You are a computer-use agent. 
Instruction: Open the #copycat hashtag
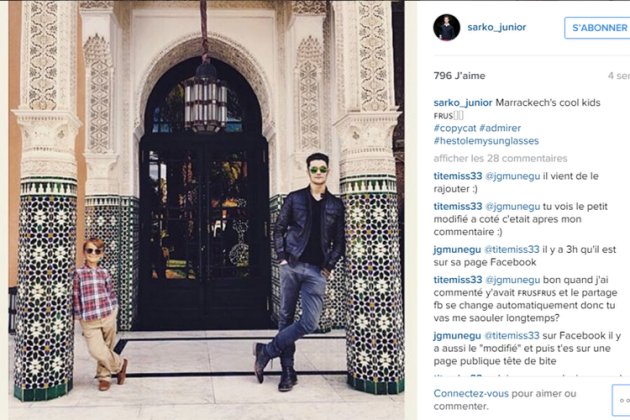pyautogui.click(x=455, y=128)
